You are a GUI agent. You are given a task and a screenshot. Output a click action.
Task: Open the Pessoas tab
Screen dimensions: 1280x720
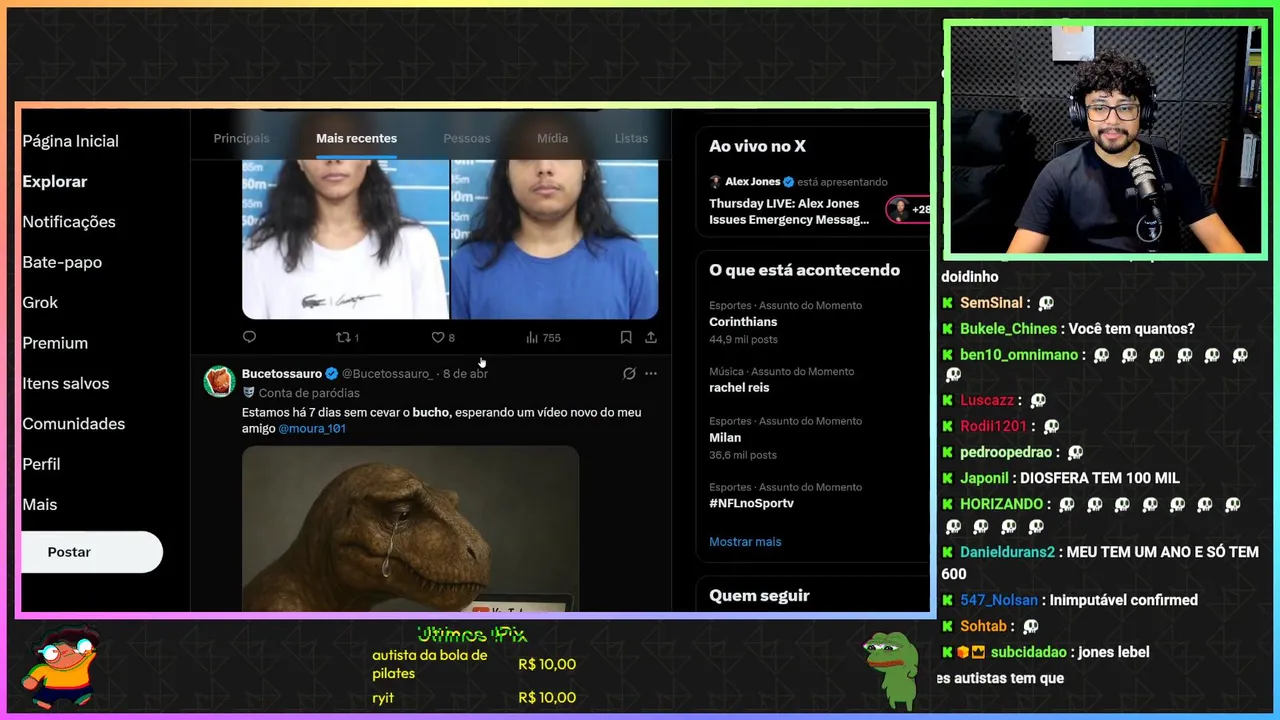coord(467,138)
